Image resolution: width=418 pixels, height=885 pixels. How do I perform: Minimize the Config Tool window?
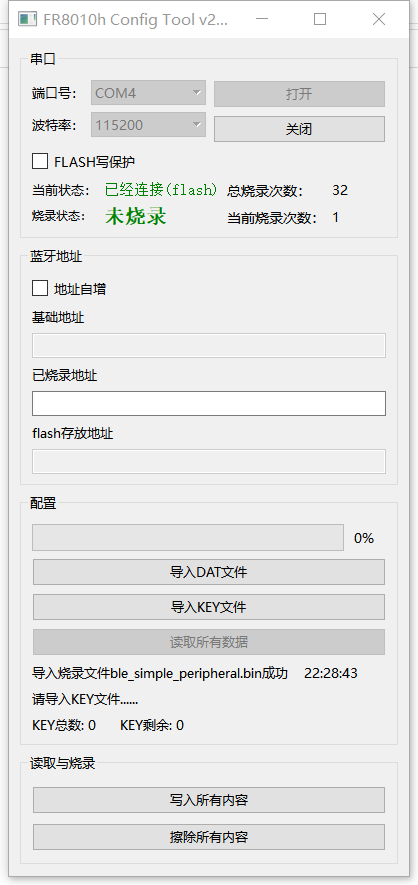(x=262, y=19)
